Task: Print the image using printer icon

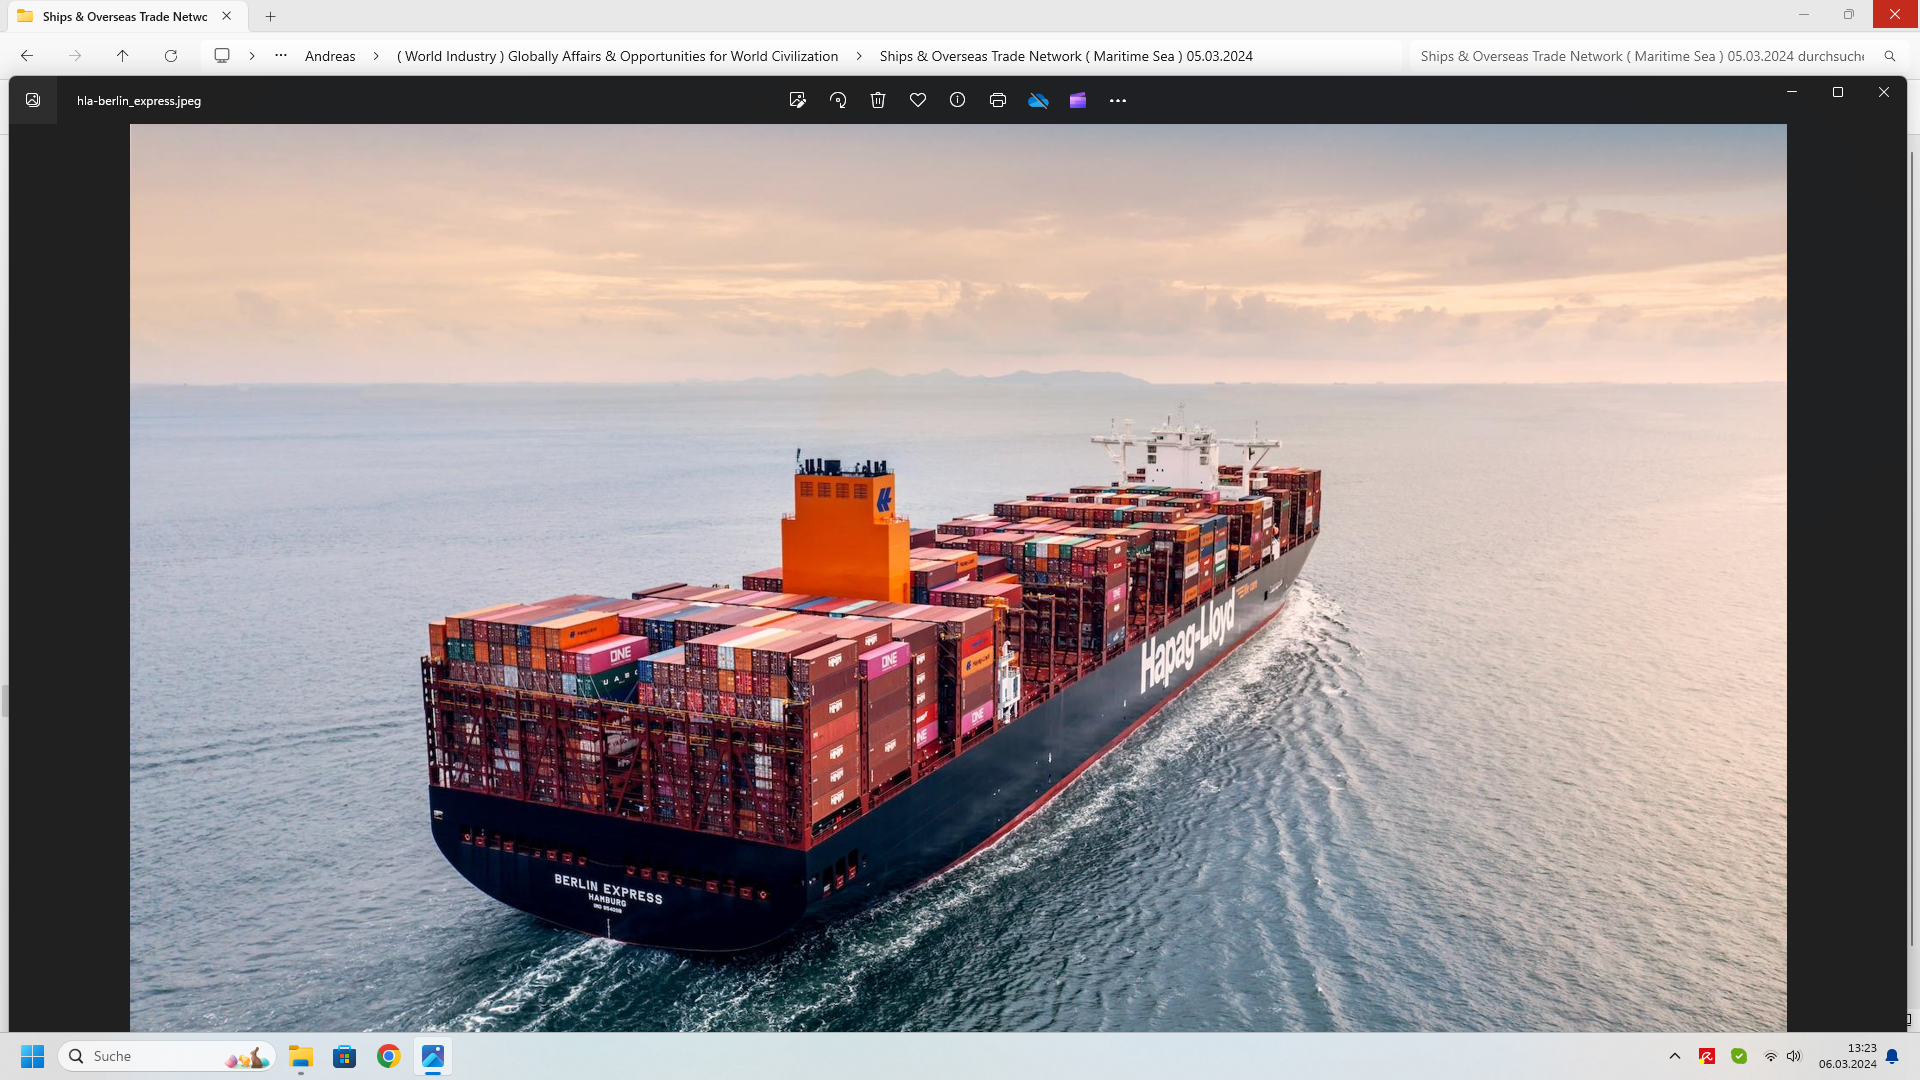Action: coord(997,100)
